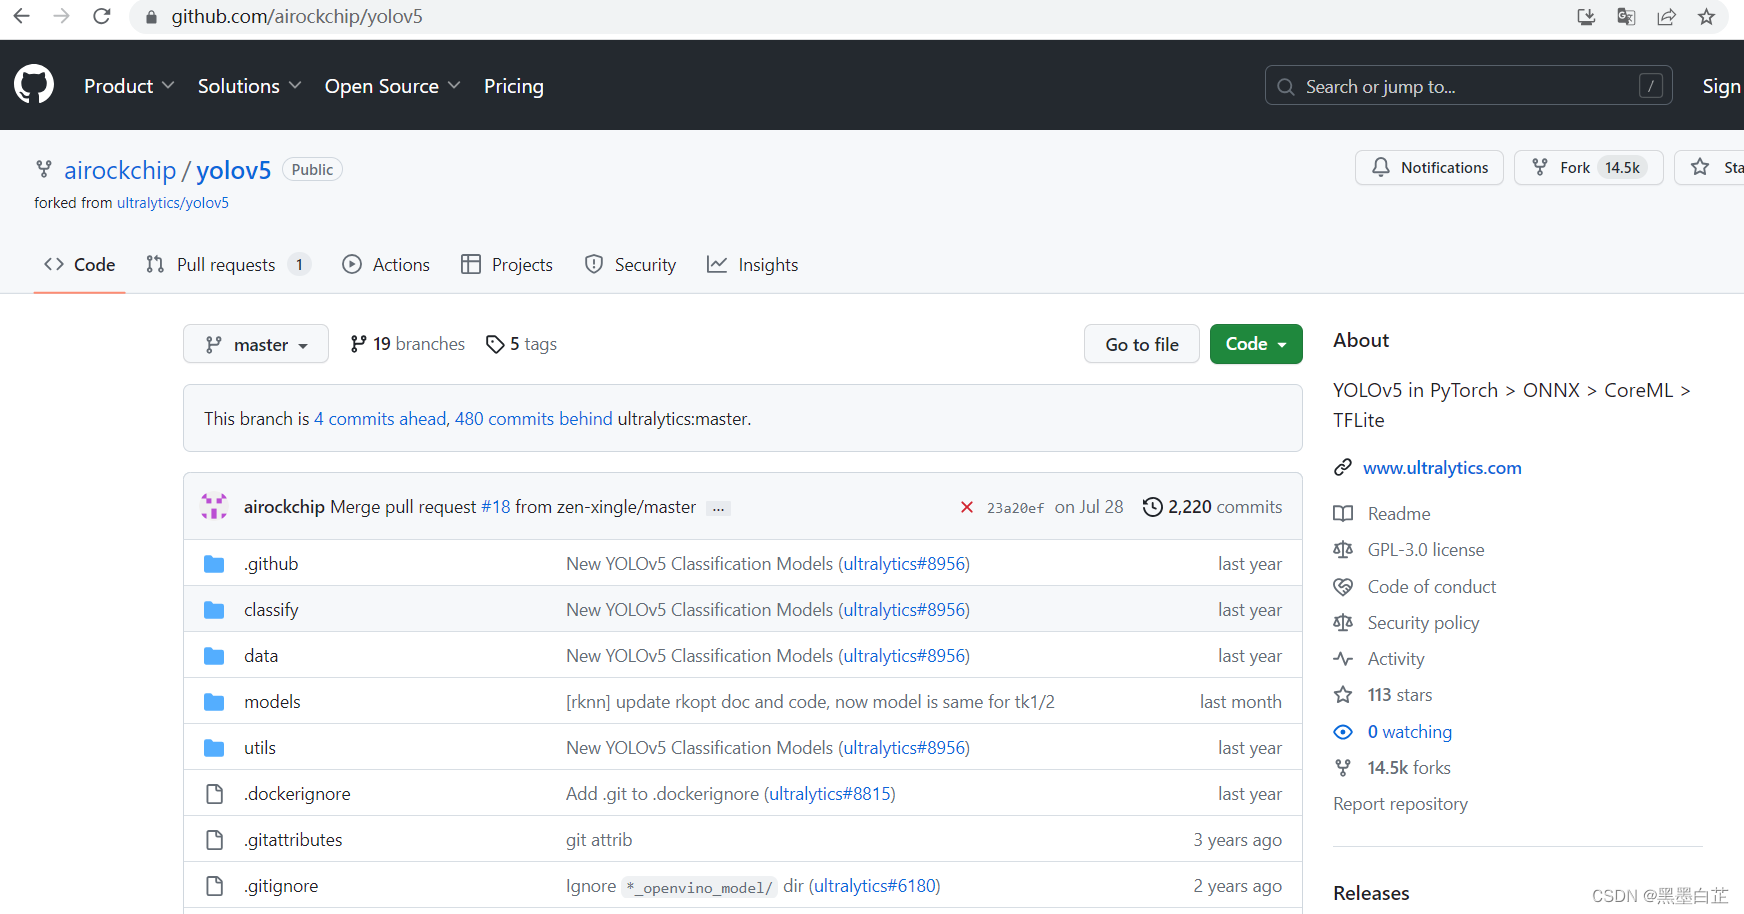Open the Actions tab

[x=386, y=264]
